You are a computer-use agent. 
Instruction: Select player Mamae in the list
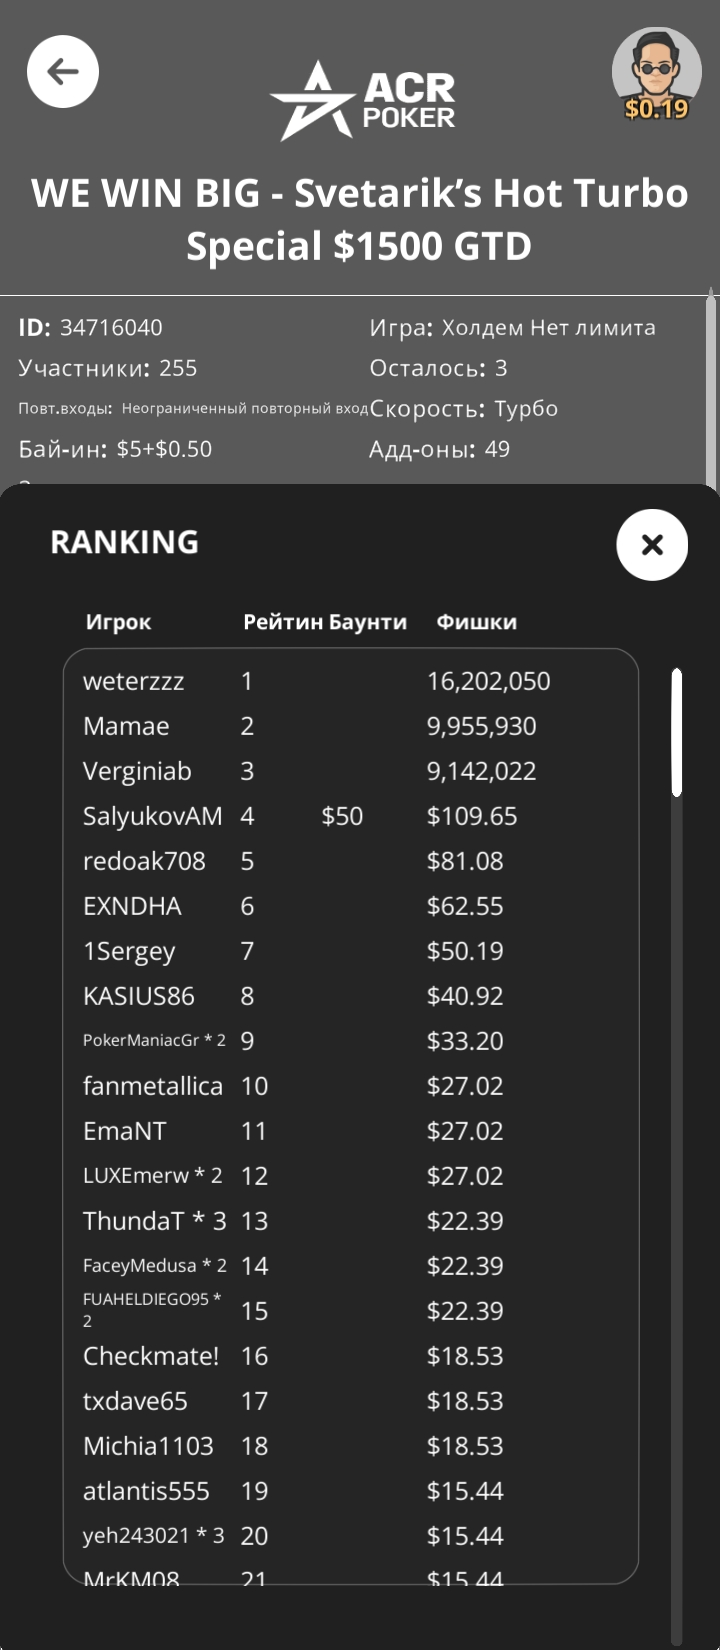(x=126, y=727)
